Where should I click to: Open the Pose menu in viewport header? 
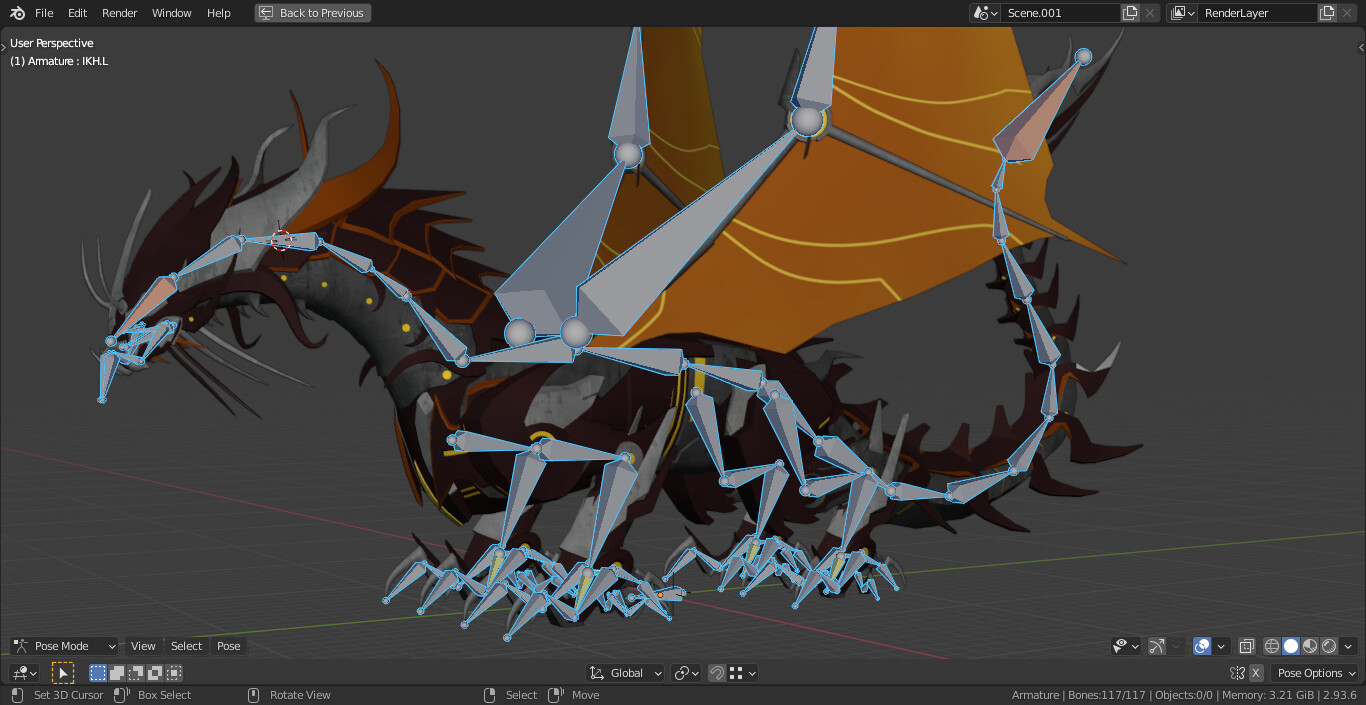pos(228,646)
